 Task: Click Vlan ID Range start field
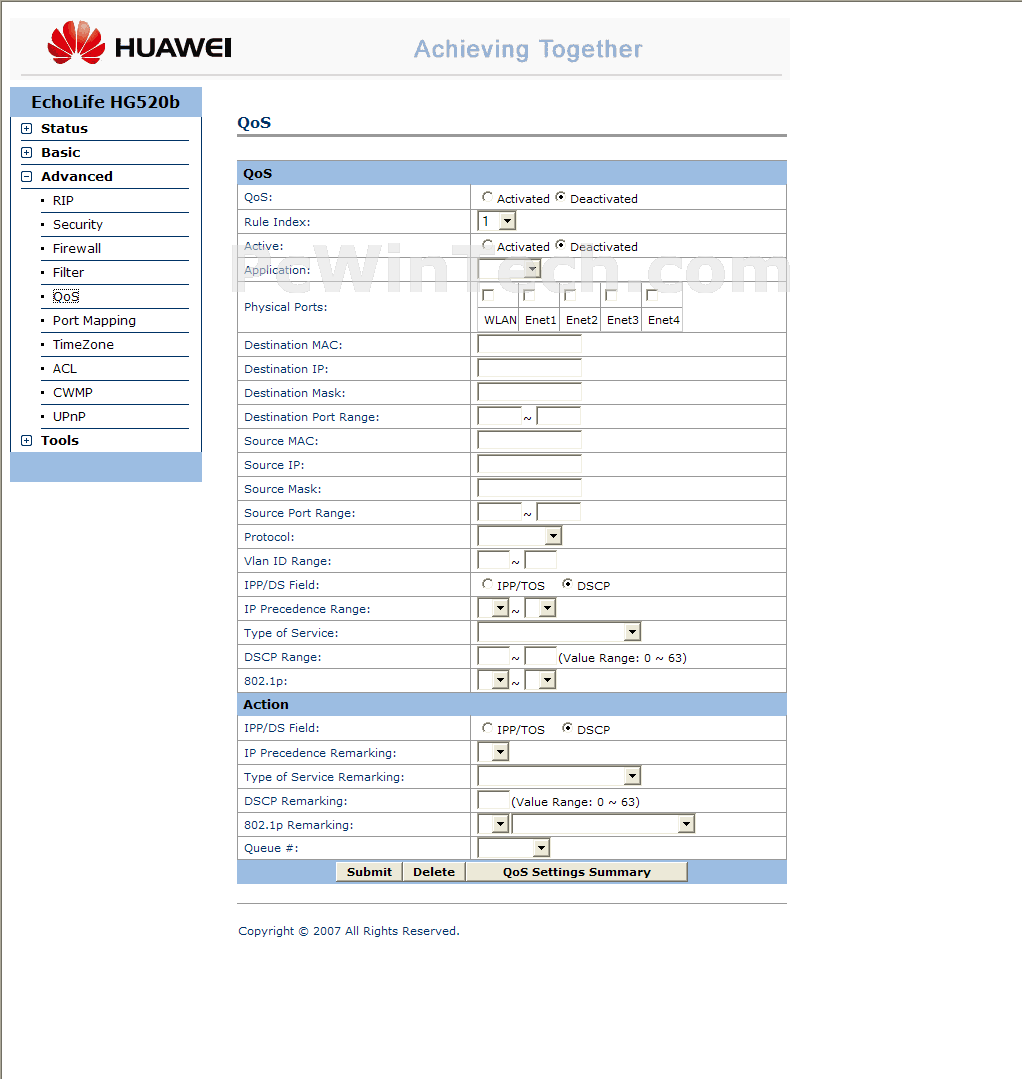pos(493,560)
